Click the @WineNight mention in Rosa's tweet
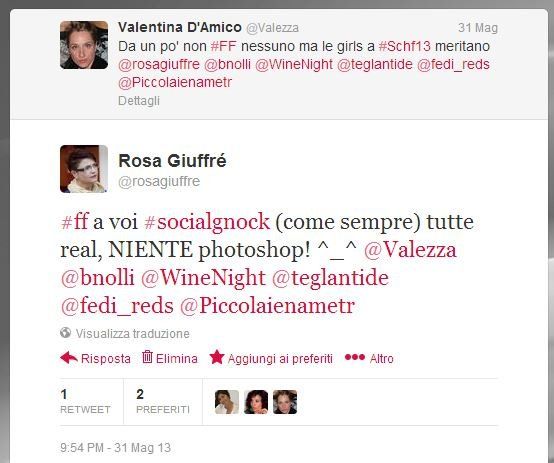Screen dimensions: 554x463 (x=203, y=278)
